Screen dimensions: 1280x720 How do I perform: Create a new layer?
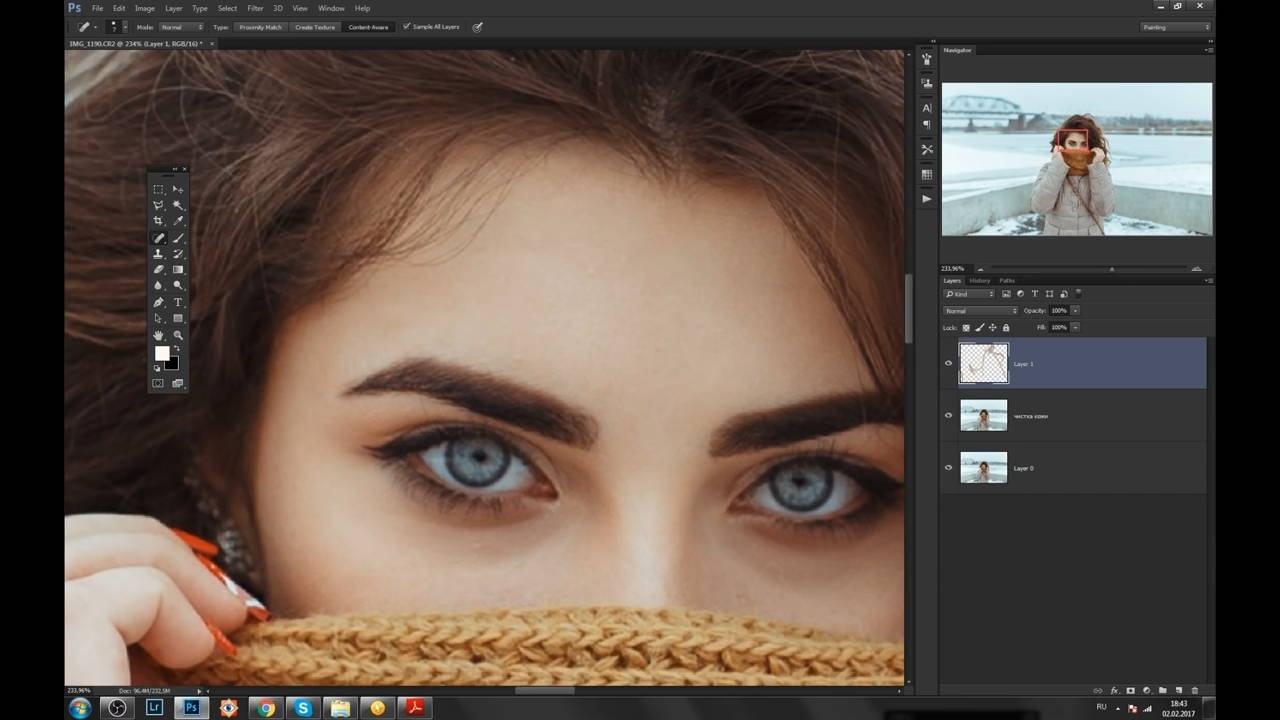click(1179, 690)
